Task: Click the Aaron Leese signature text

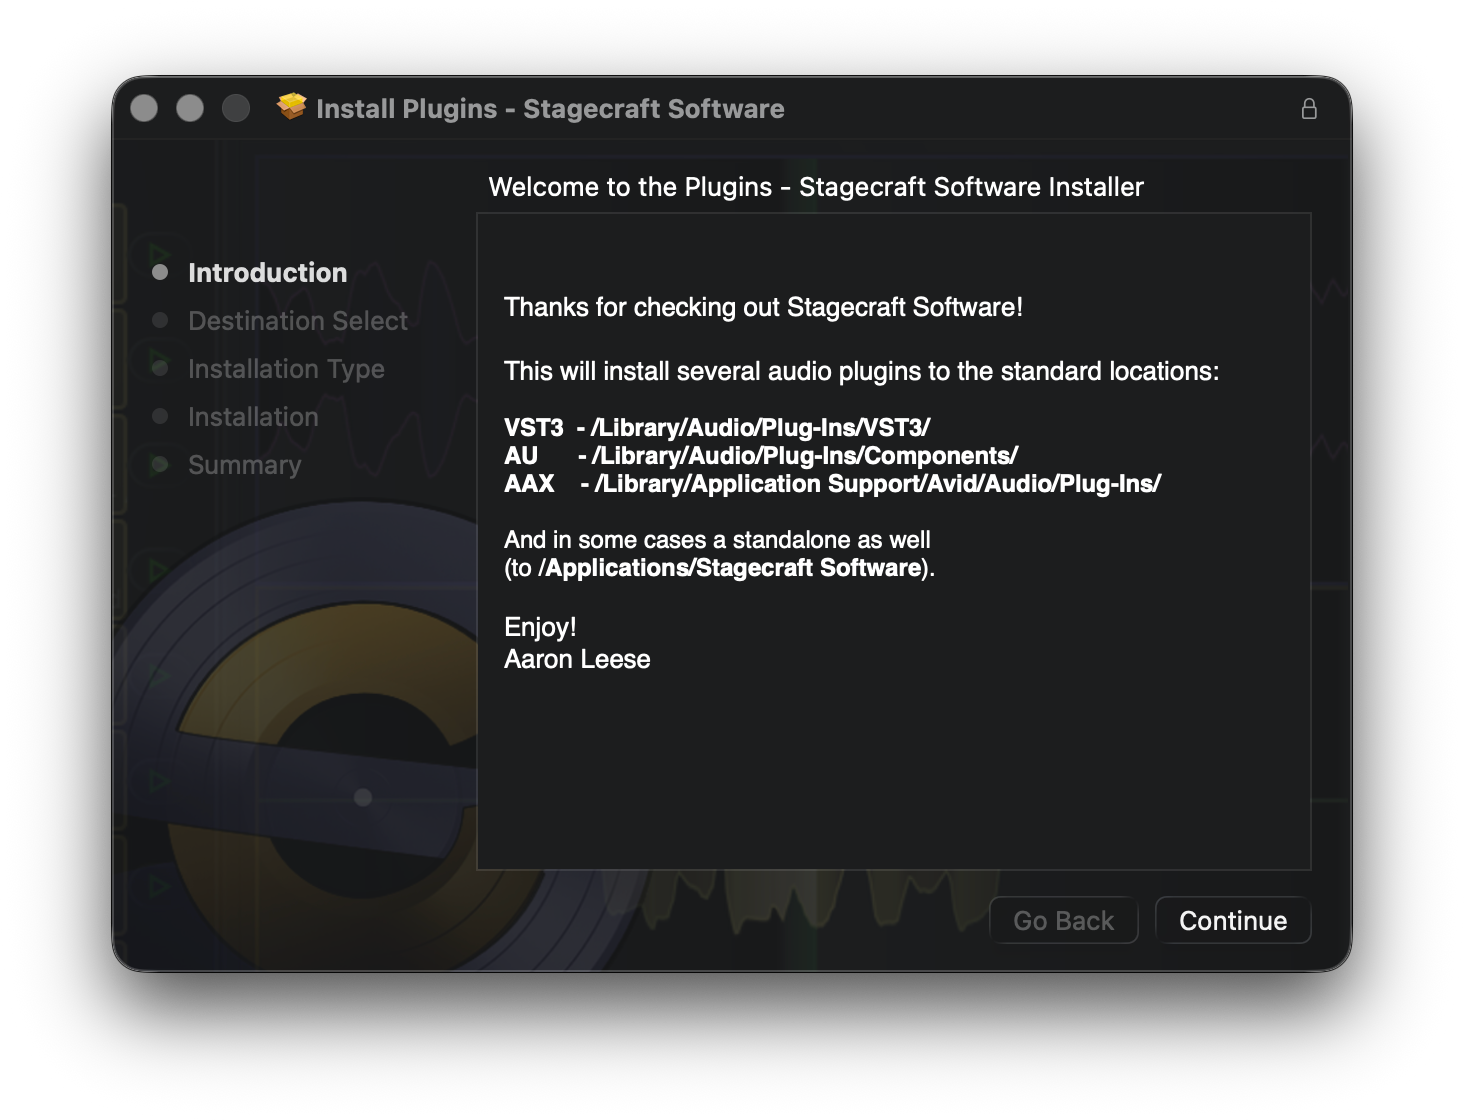Action: (577, 659)
